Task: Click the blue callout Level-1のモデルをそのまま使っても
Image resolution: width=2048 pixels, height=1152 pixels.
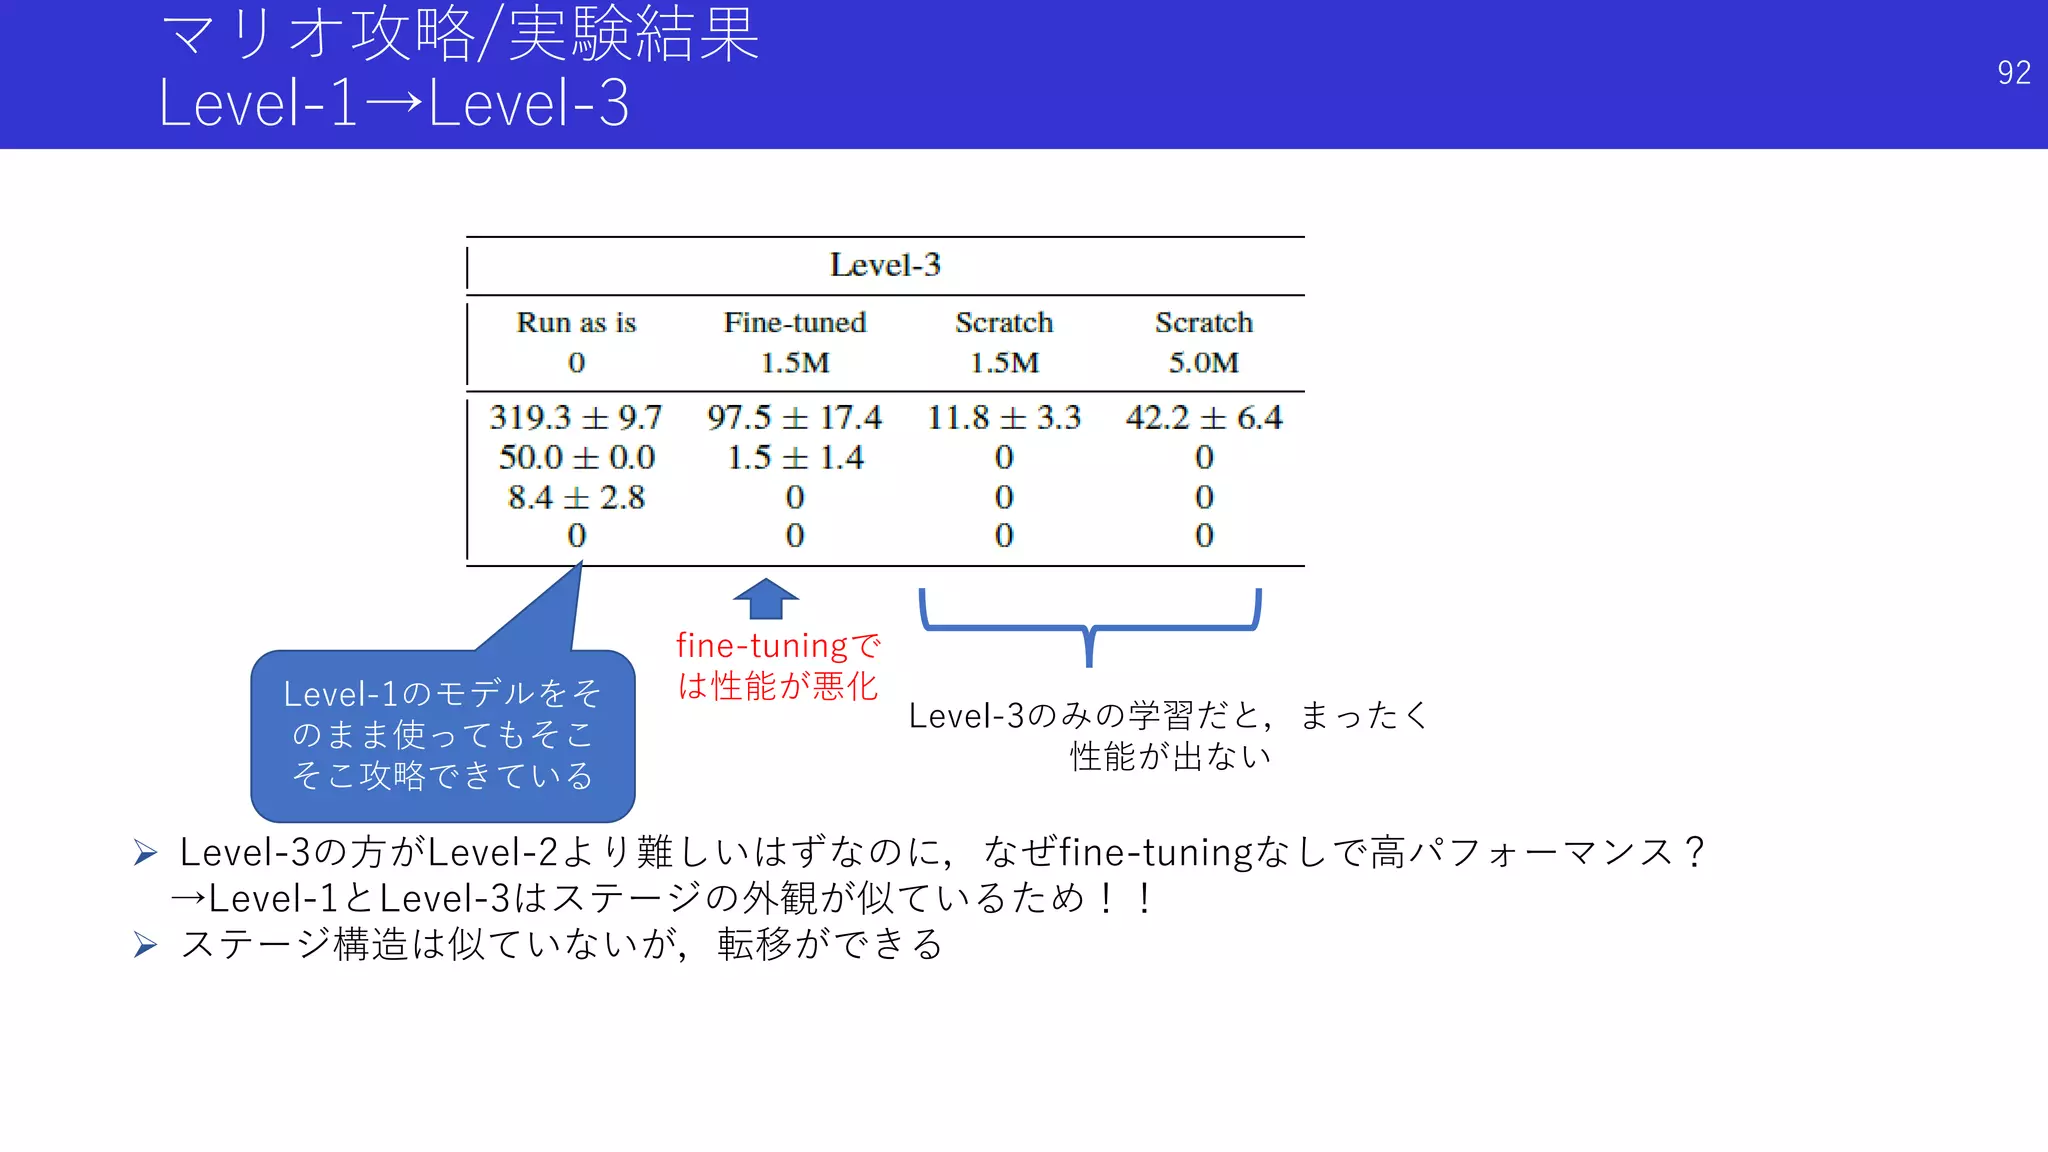Action: pos(443,735)
